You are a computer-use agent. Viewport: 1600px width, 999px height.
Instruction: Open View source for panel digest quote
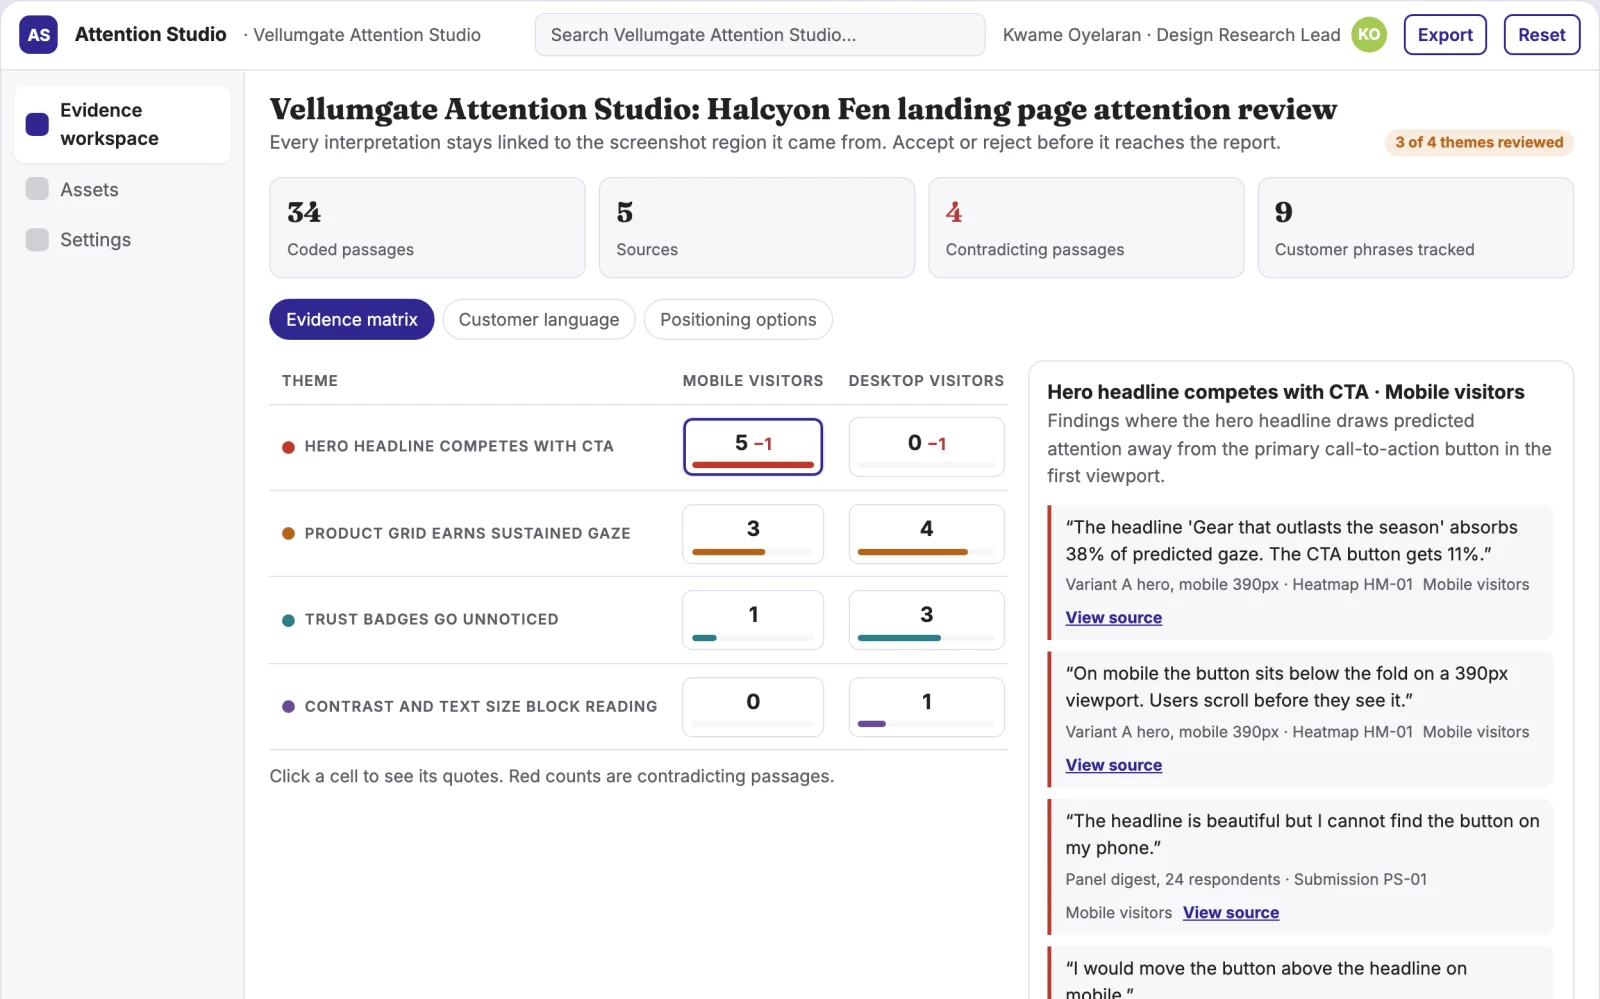pos(1231,912)
